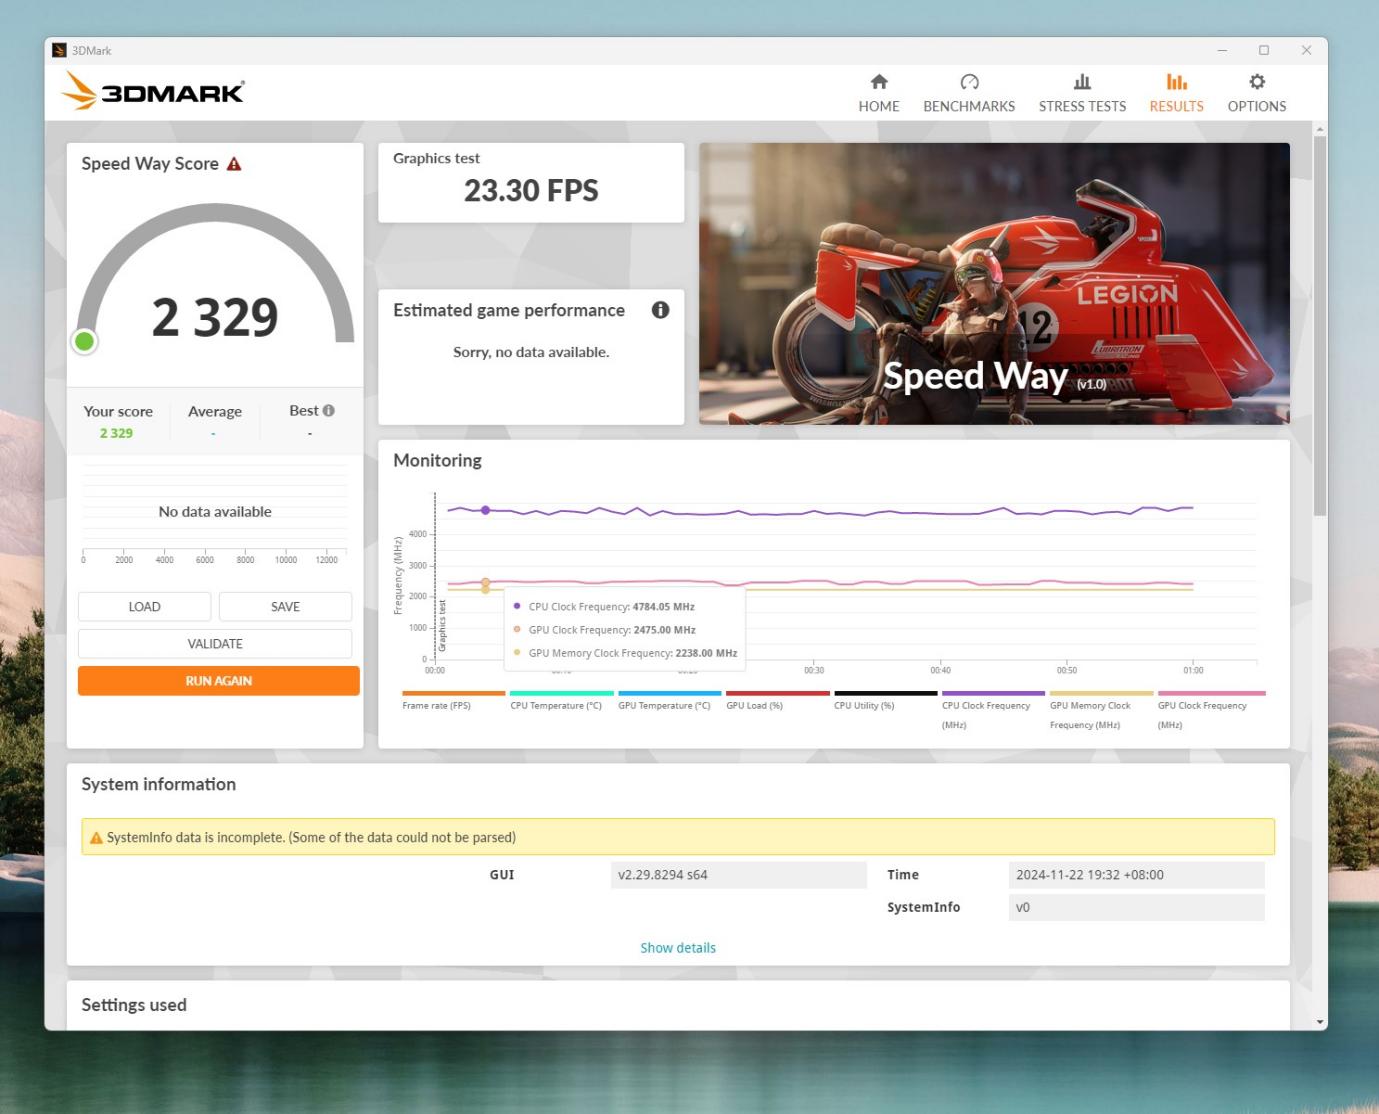Click the 01:00 time label on the chart axis
The width and height of the screenshot is (1379, 1114).
(1193, 670)
